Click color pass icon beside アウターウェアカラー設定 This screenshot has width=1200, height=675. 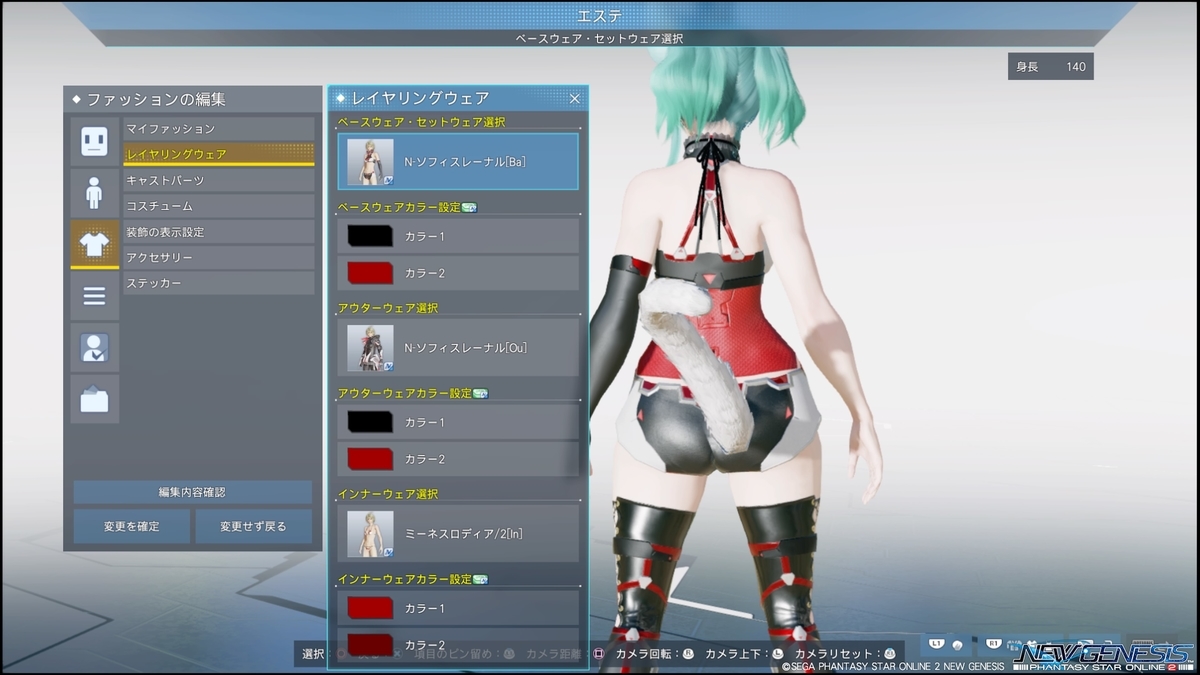(480, 393)
